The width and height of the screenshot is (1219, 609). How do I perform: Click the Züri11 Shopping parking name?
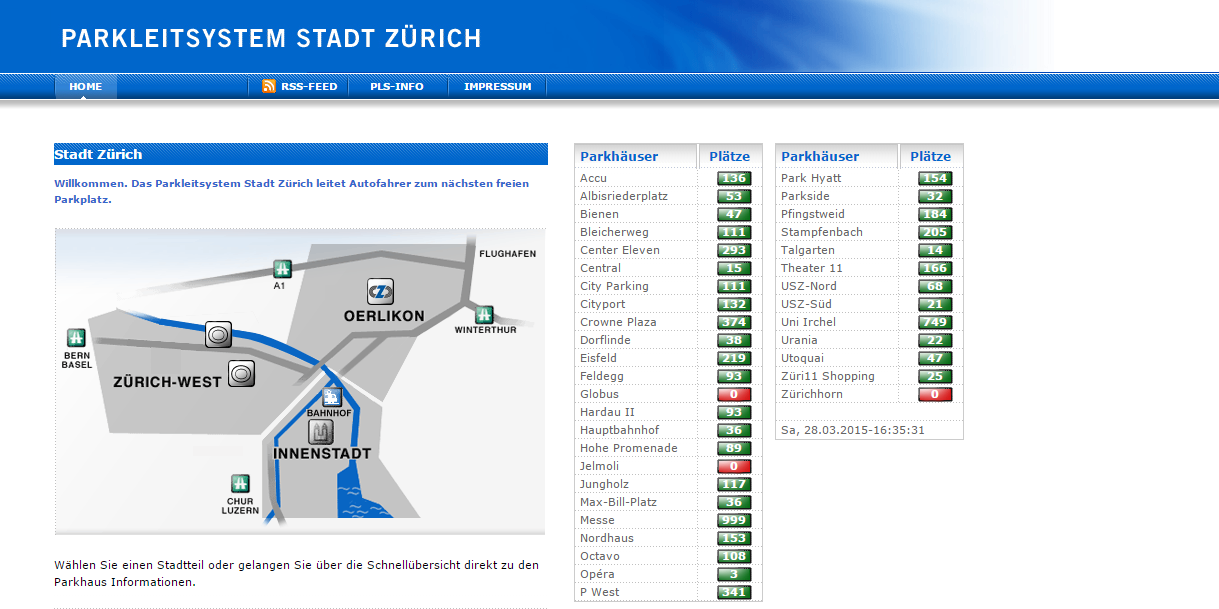[828, 376]
